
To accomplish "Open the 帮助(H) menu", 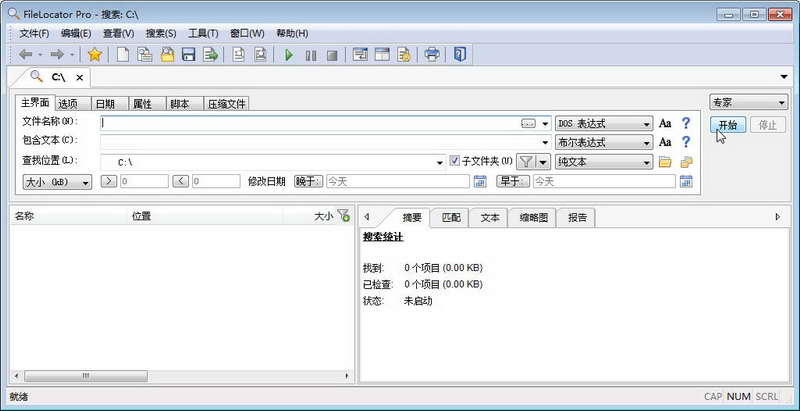I will click(292, 33).
